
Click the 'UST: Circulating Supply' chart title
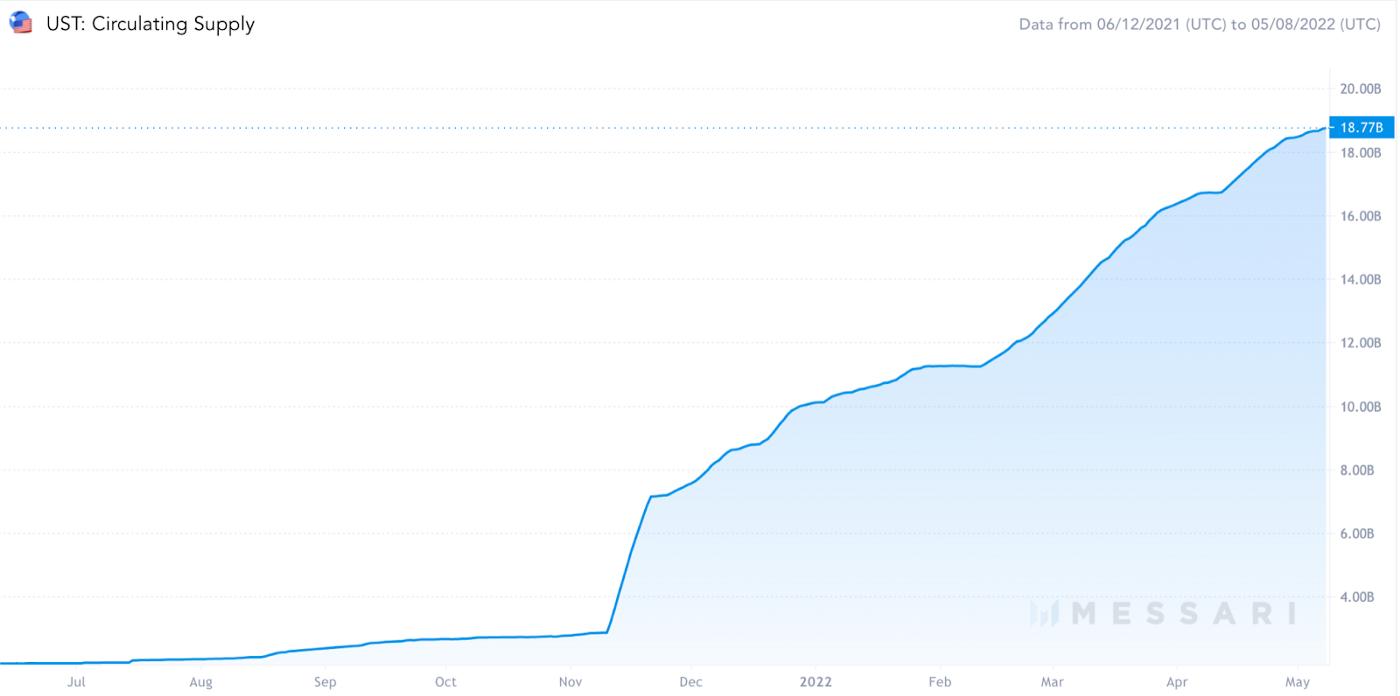click(x=150, y=23)
